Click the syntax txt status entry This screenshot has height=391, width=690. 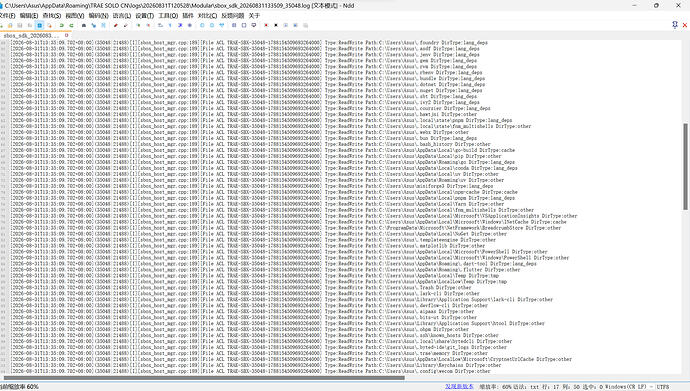(526, 387)
